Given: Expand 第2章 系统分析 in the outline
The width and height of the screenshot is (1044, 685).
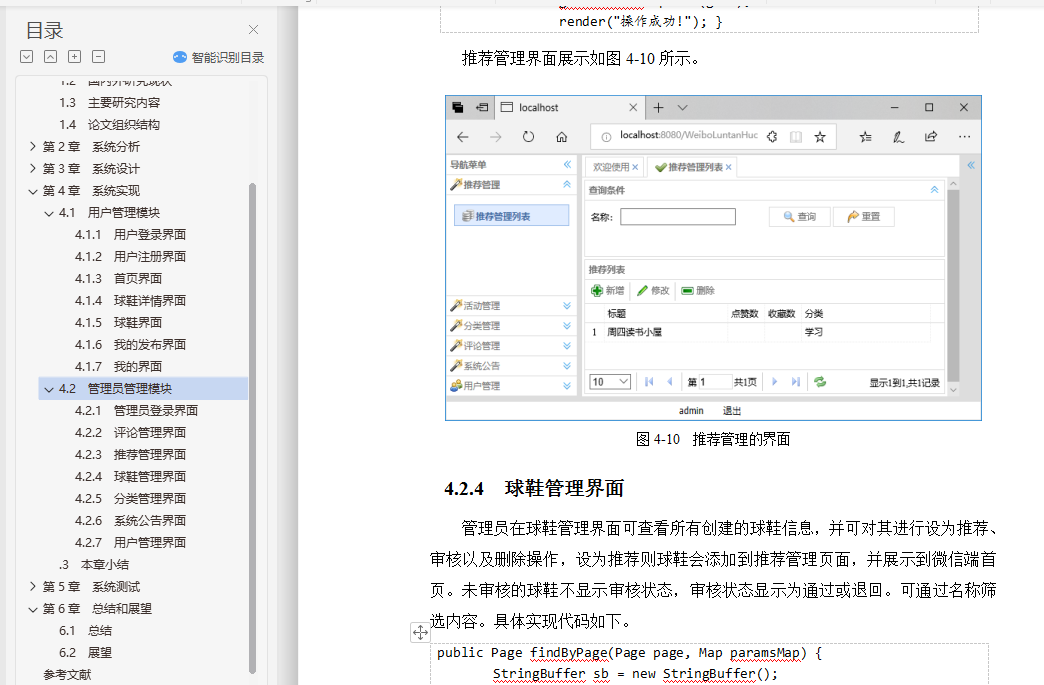Looking at the screenshot, I should (x=33, y=146).
